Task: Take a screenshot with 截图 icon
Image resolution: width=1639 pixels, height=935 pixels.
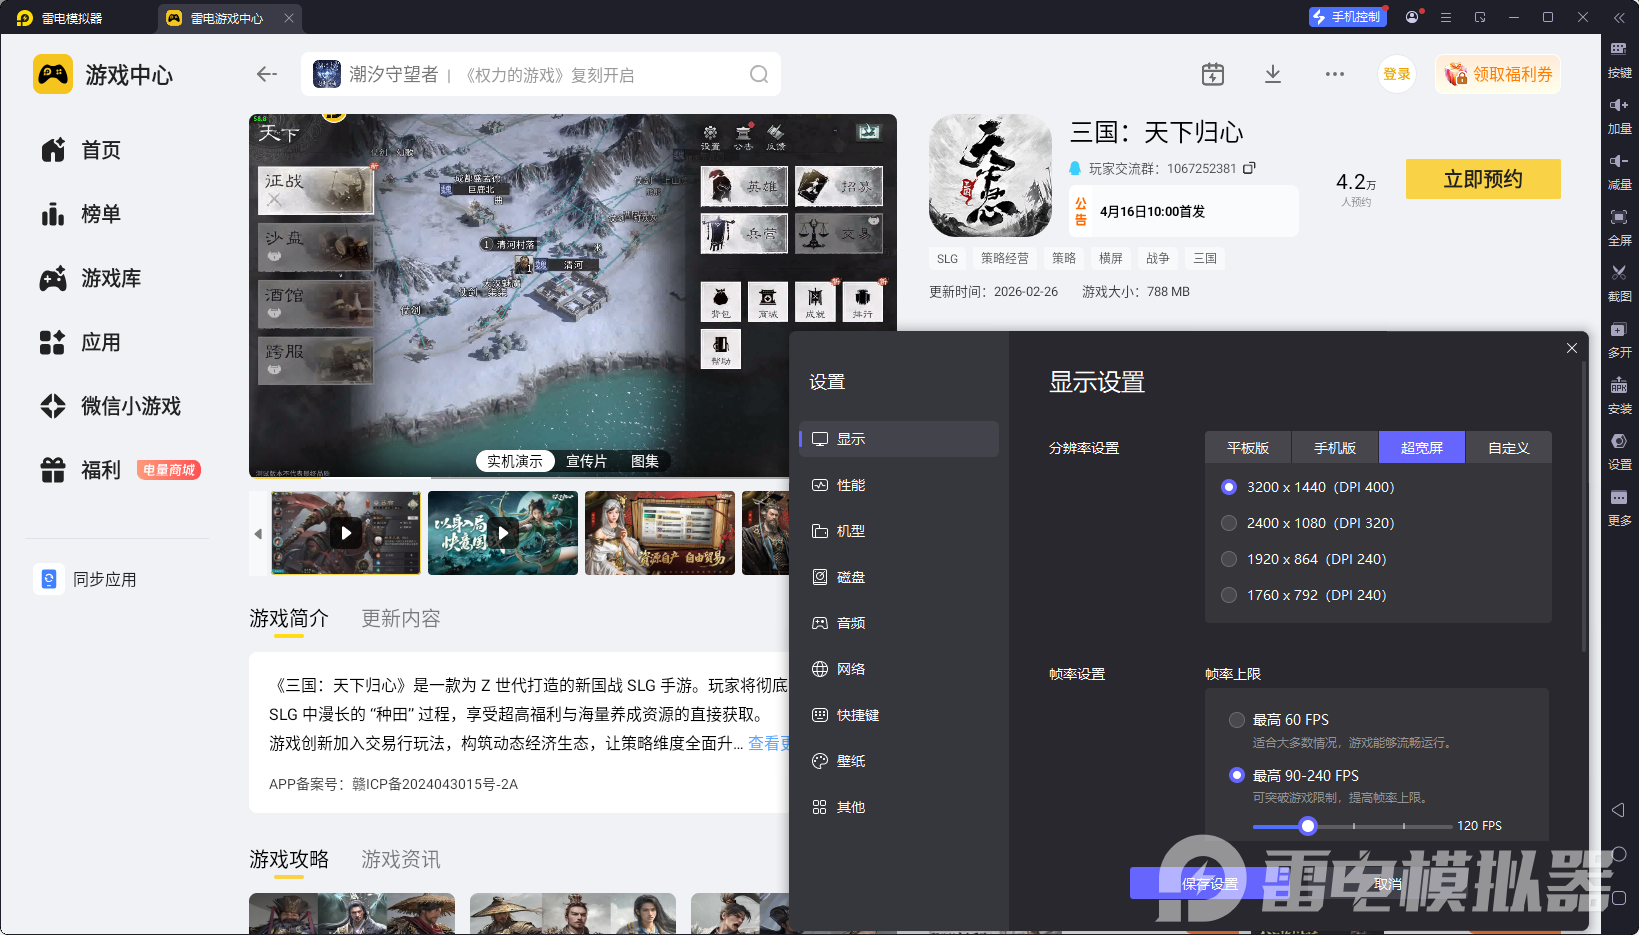Action: tap(1619, 273)
